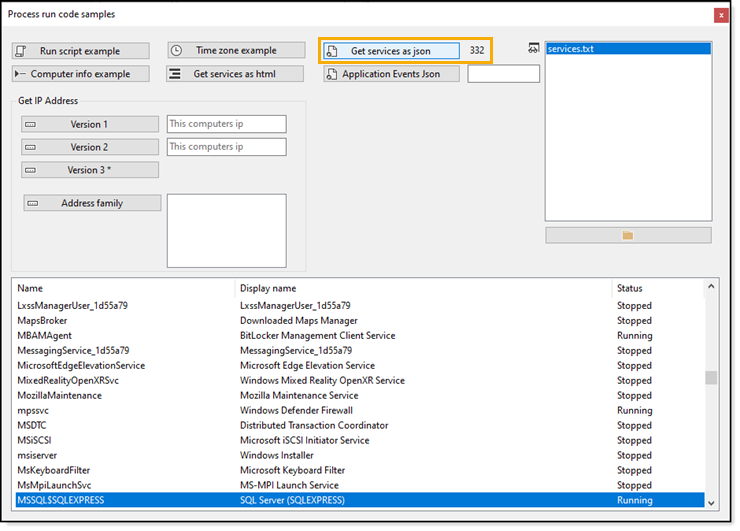Viewport: 740px width, 531px height.
Task: Click the services list scrollbar thumb
Action: [711, 378]
